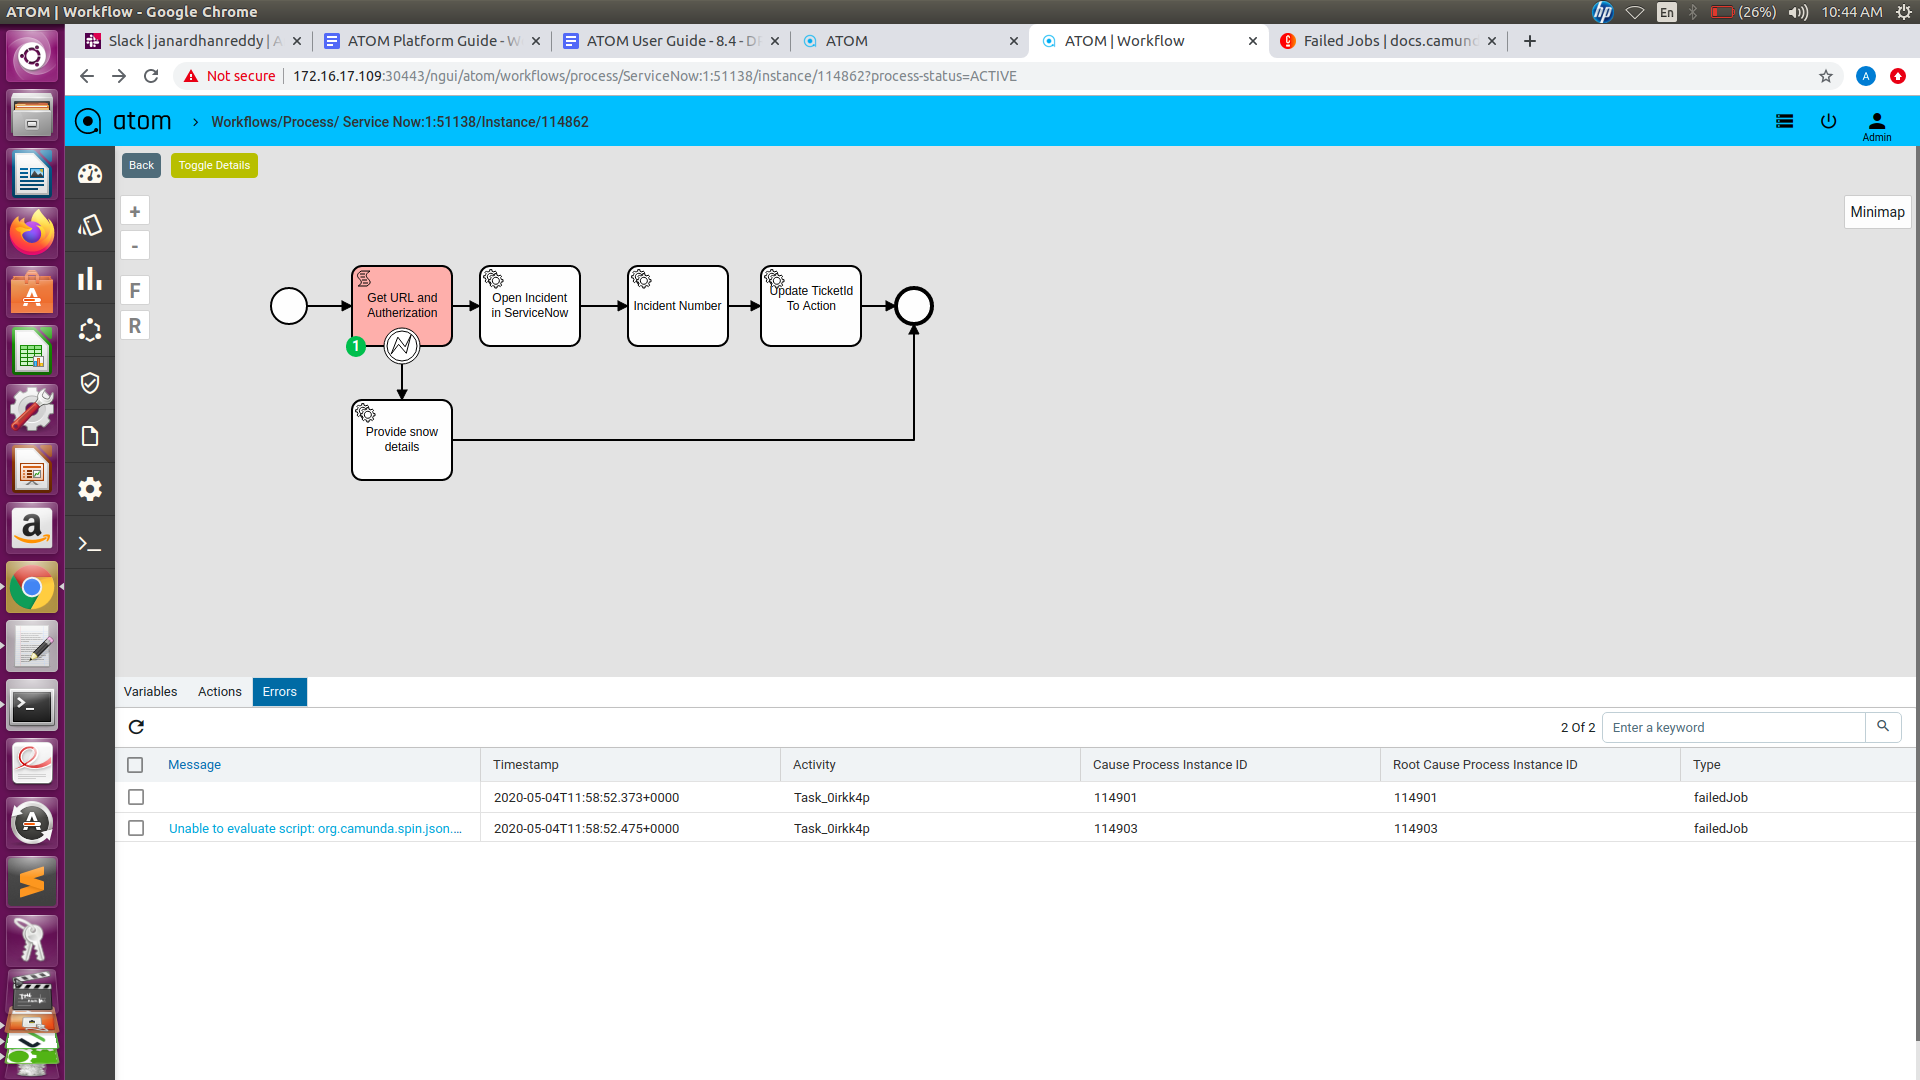Open the shield compliance sidebar icon
This screenshot has width=1920, height=1080.
[x=90, y=383]
